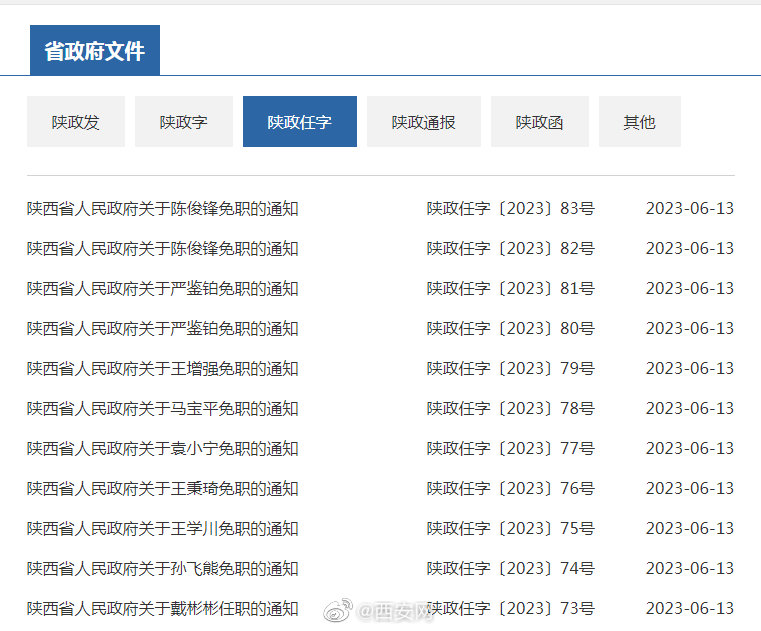Open the 陕政函 tab
This screenshot has width=761, height=631.
pyautogui.click(x=540, y=121)
